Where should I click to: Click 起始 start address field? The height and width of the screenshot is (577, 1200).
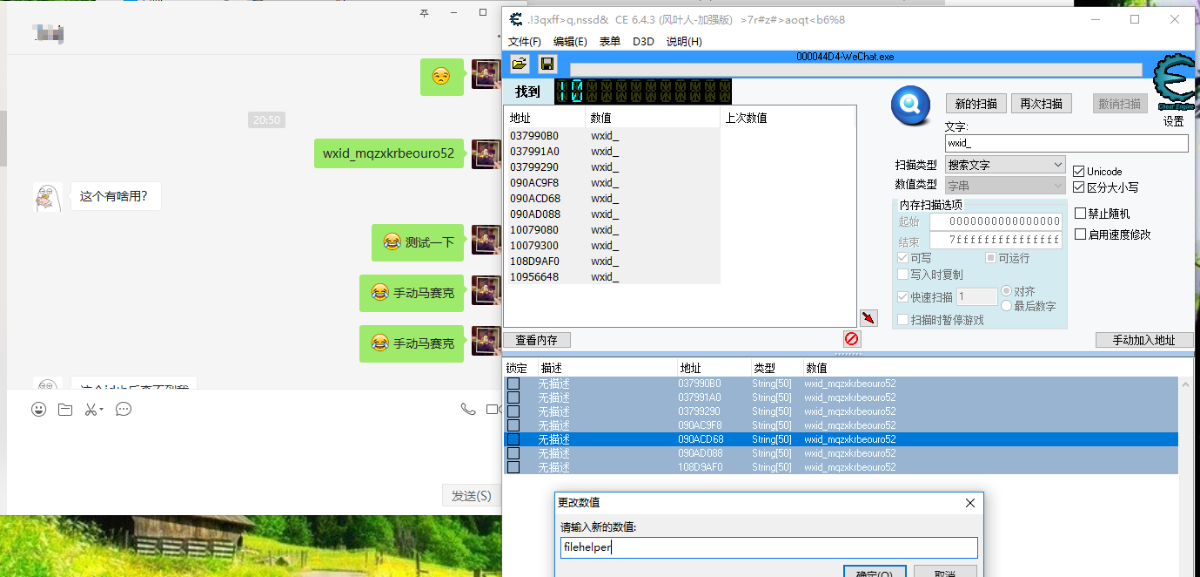(995, 221)
